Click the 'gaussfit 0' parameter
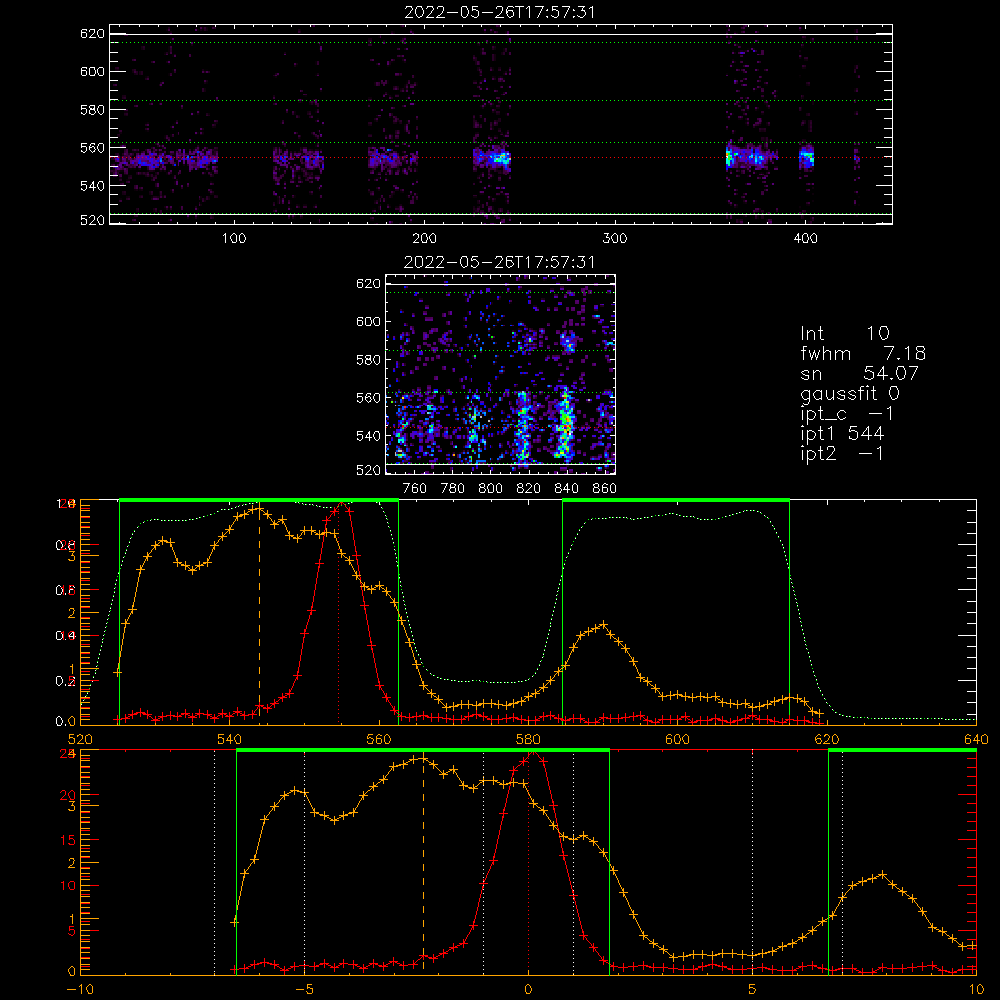The width and height of the screenshot is (1000, 1000). pos(850,393)
